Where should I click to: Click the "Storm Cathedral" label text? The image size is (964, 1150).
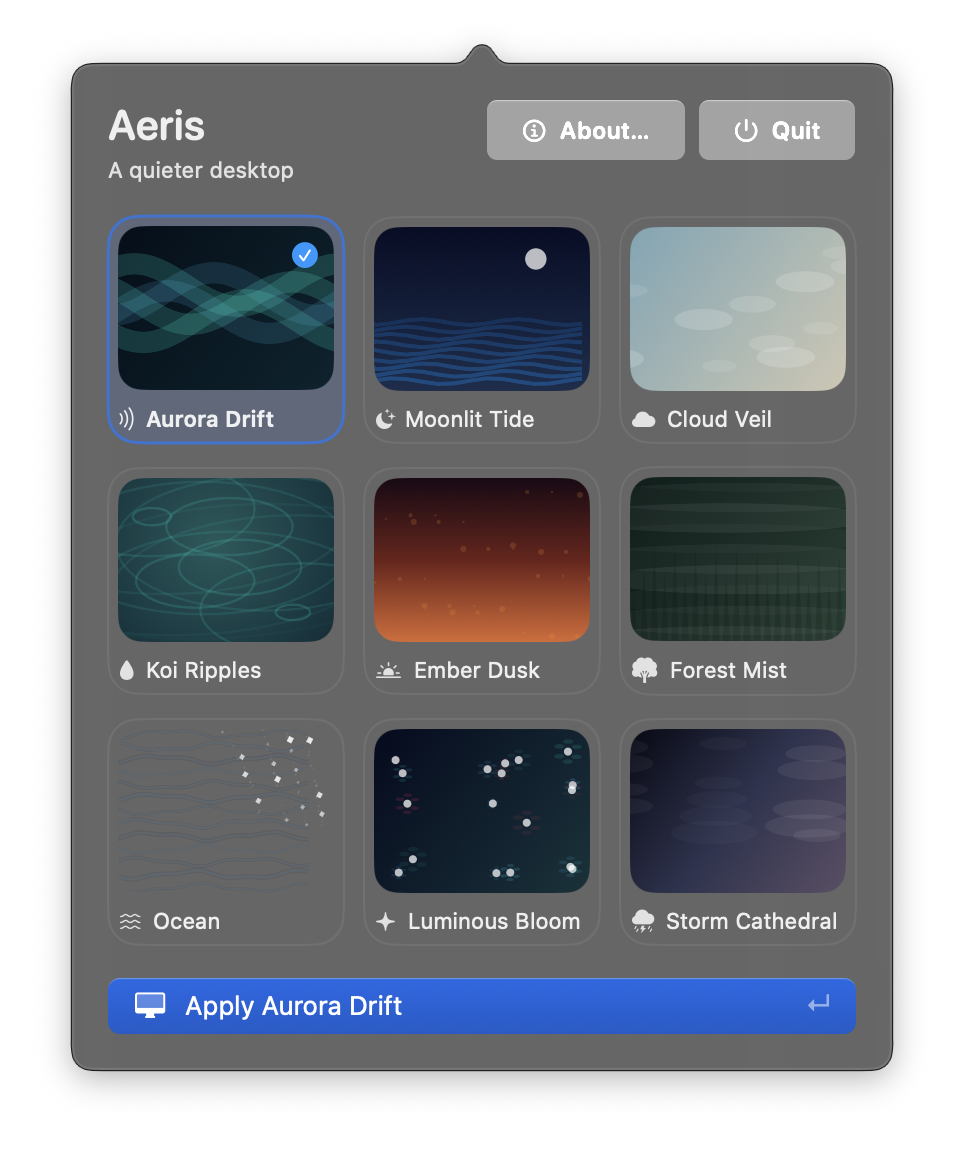click(751, 921)
